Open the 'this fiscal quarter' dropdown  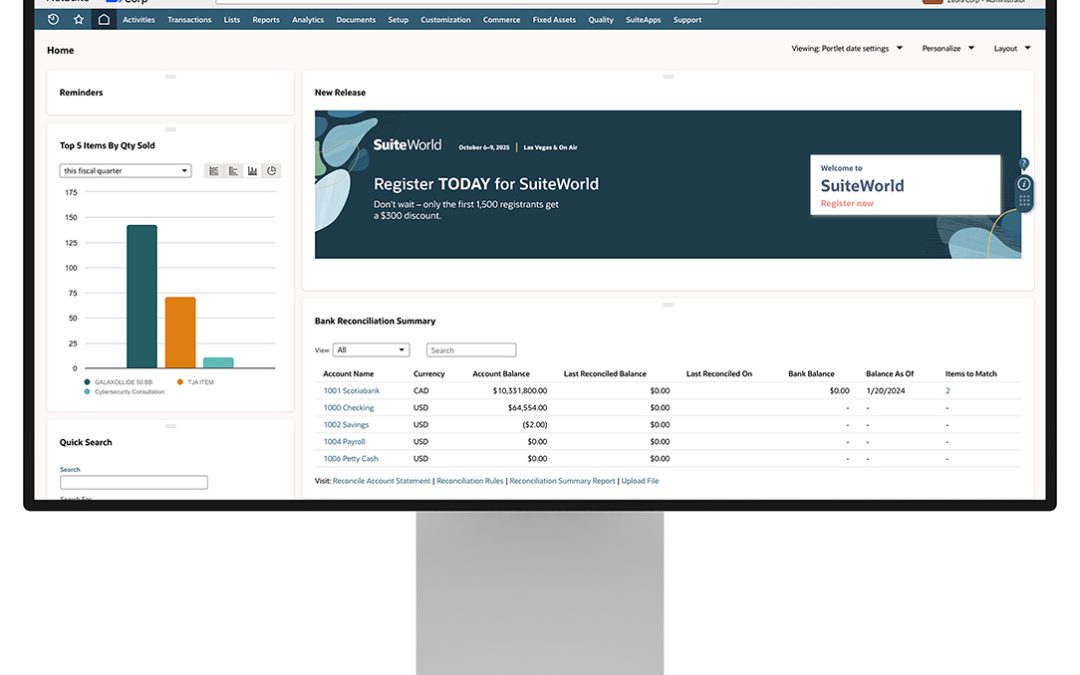pyautogui.click(x=125, y=171)
